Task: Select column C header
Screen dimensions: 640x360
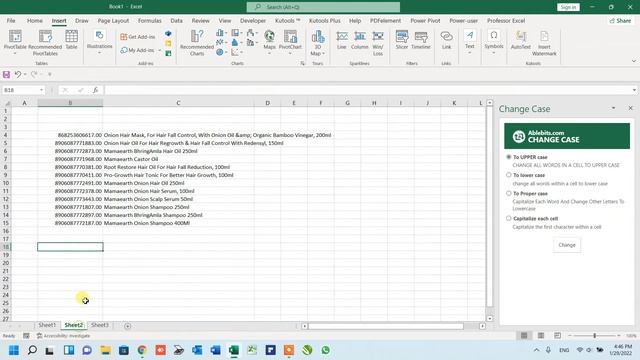Action: [178, 103]
